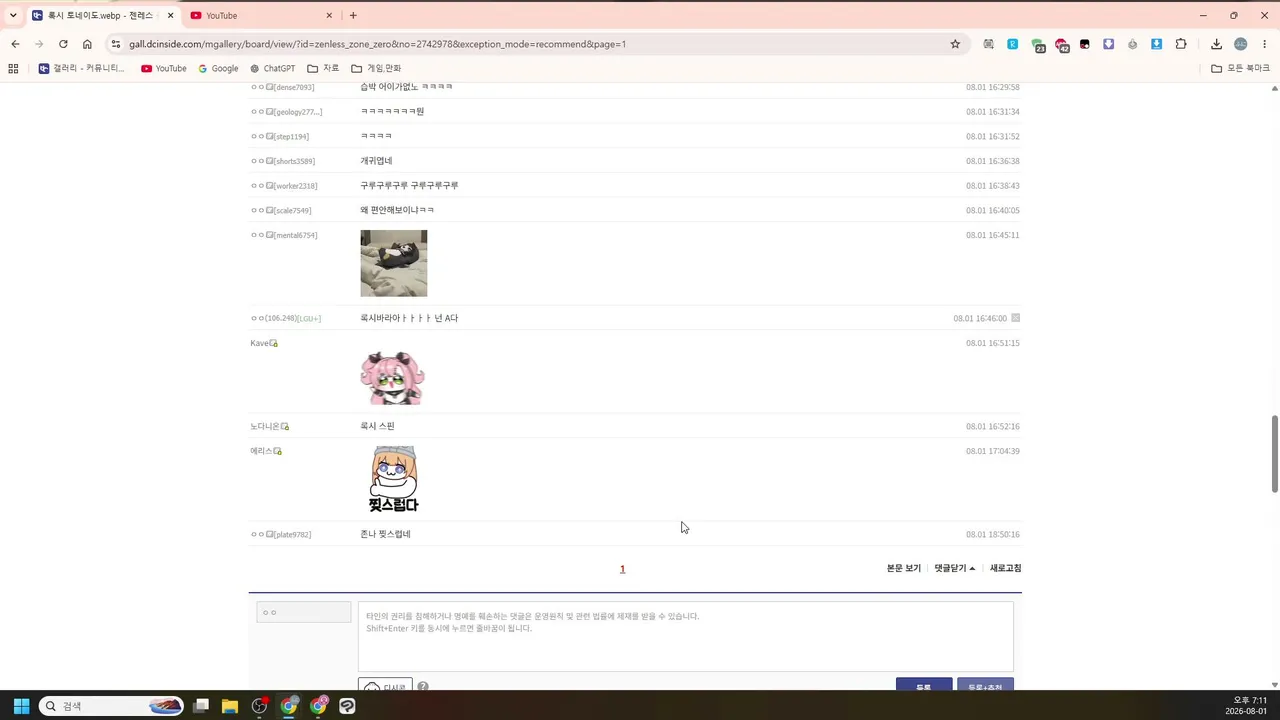Collapse comments with 댓글닫기
This screenshot has height=720, width=1280.
(x=955, y=568)
